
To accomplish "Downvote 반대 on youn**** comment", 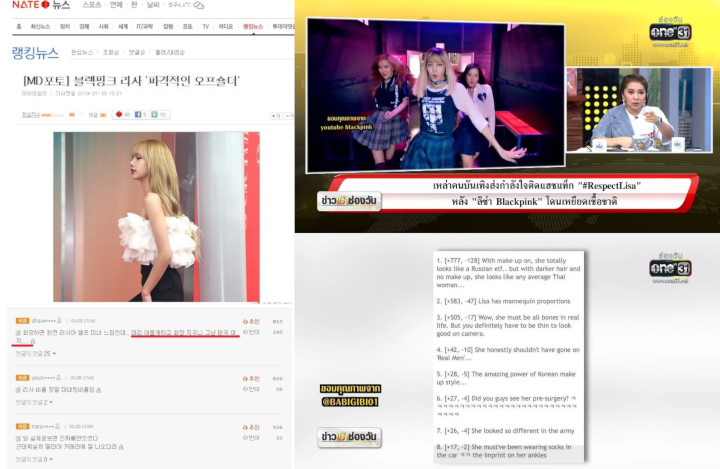I will (251, 389).
